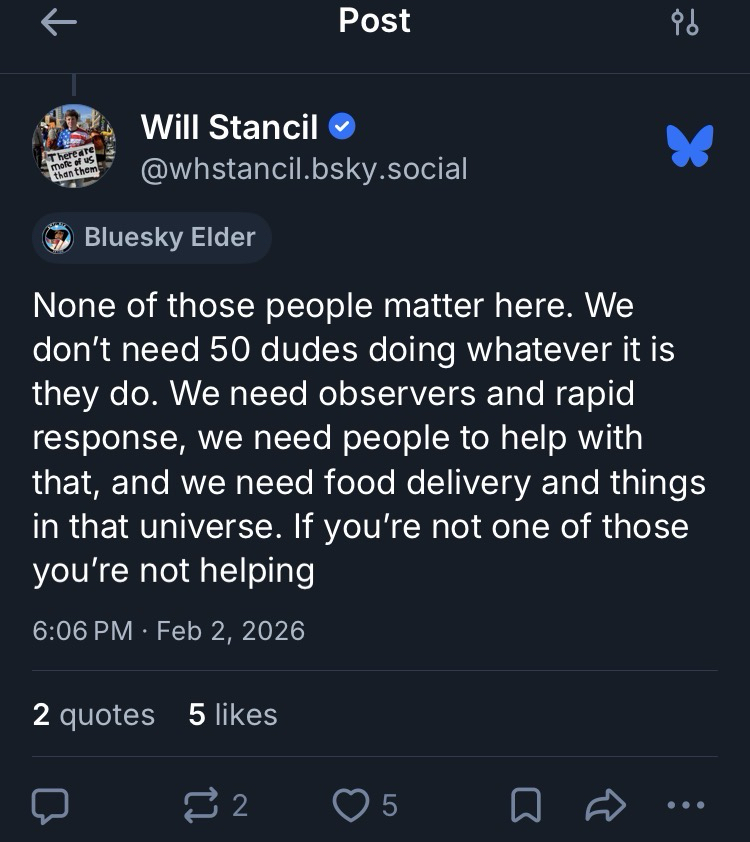750x842 pixels.
Task: Repost this post using repost icon
Action: click(x=202, y=805)
